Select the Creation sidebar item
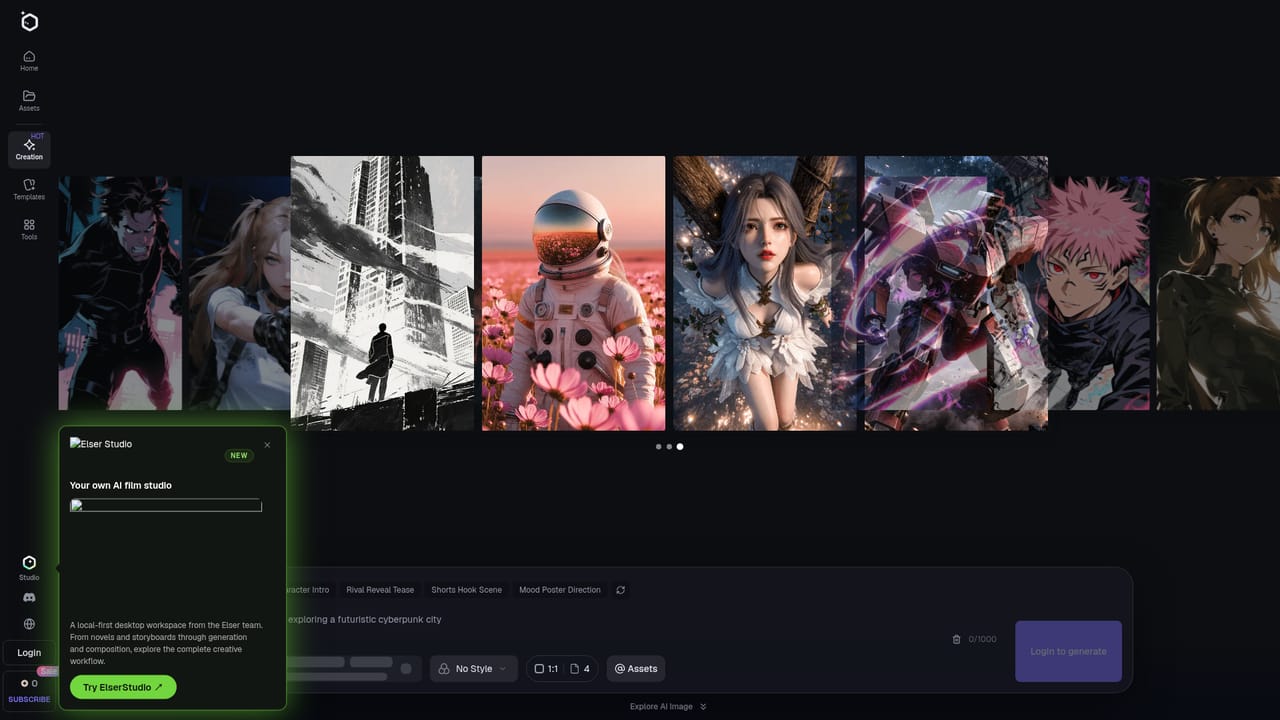Screen dimensions: 1280x720 [x=29, y=149]
